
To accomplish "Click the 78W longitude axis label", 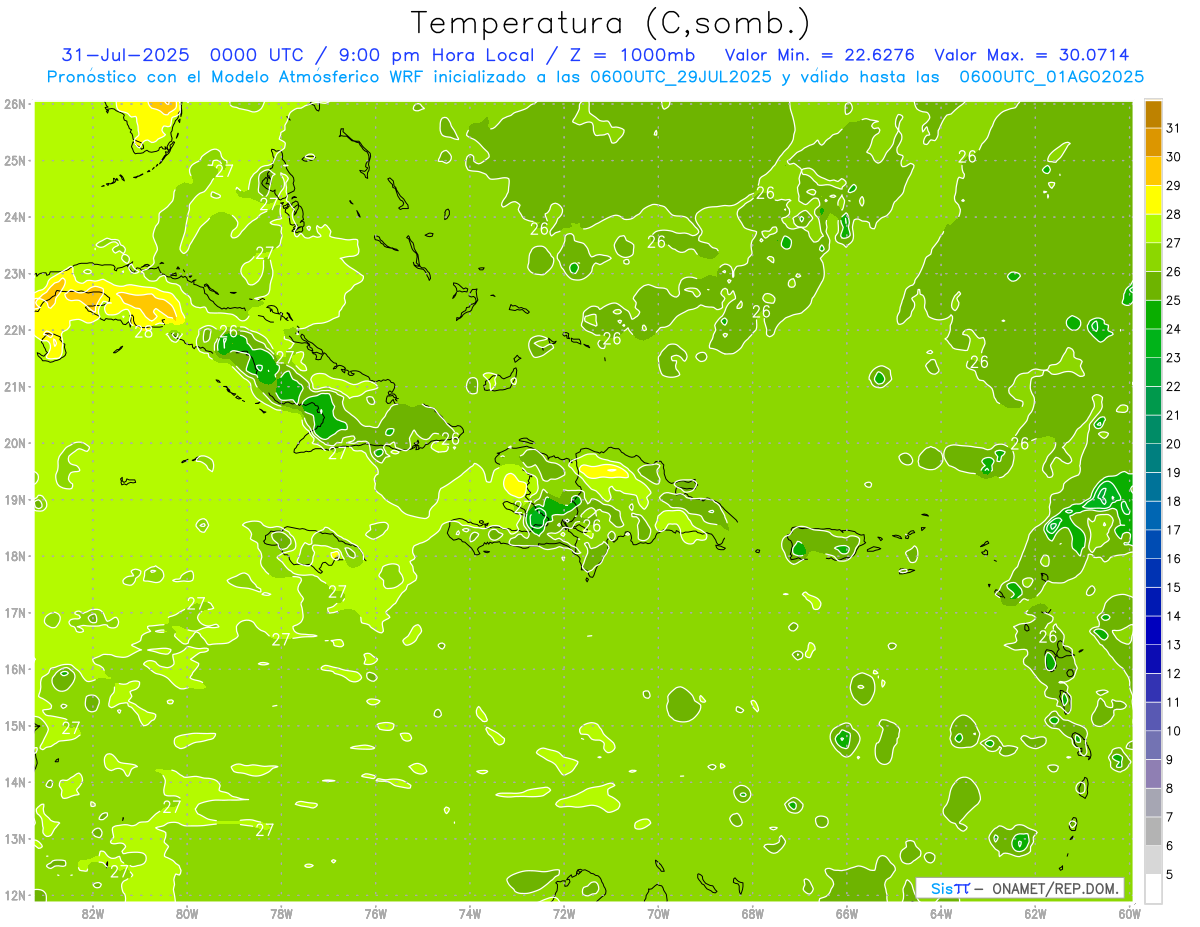I will (281, 913).
